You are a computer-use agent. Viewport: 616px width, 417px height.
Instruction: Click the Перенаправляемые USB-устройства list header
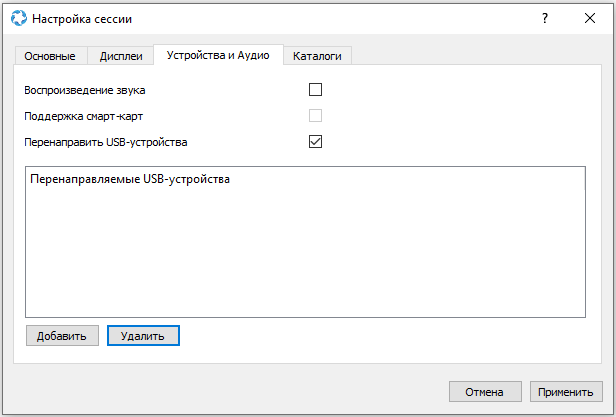[x=130, y=180]
